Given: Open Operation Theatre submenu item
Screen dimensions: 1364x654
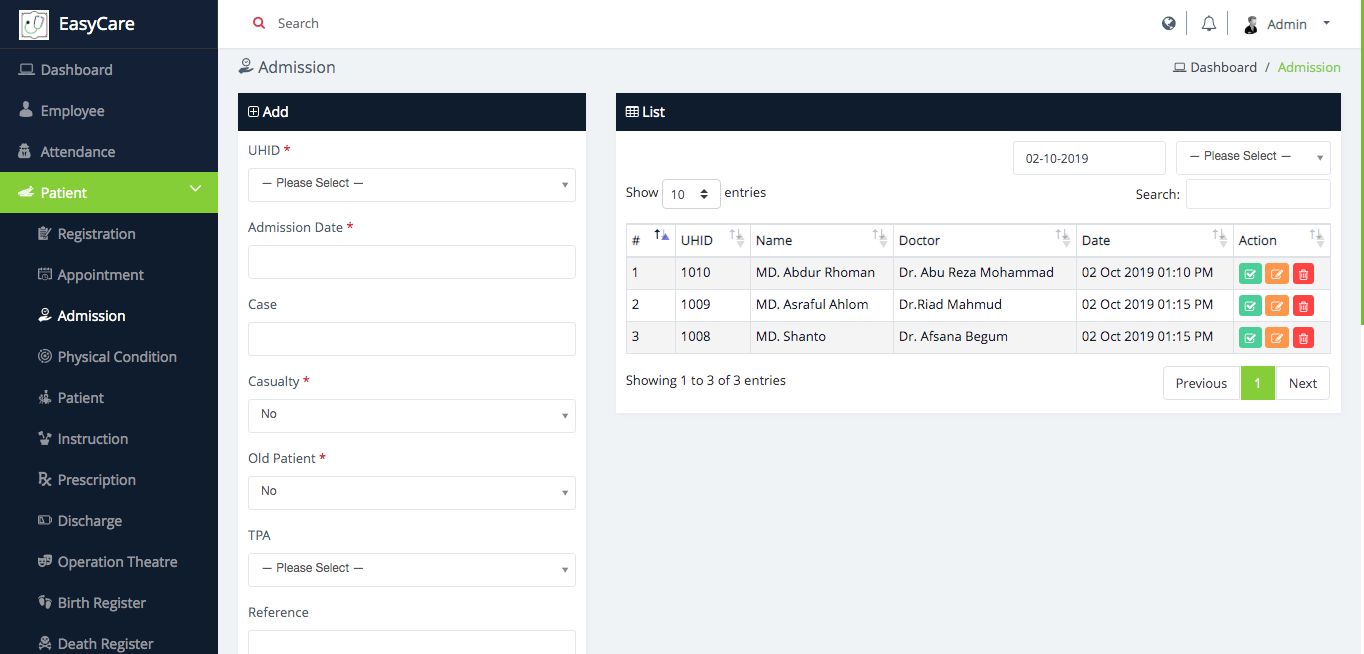Looking at the screenshot, I should pos(109,562).
